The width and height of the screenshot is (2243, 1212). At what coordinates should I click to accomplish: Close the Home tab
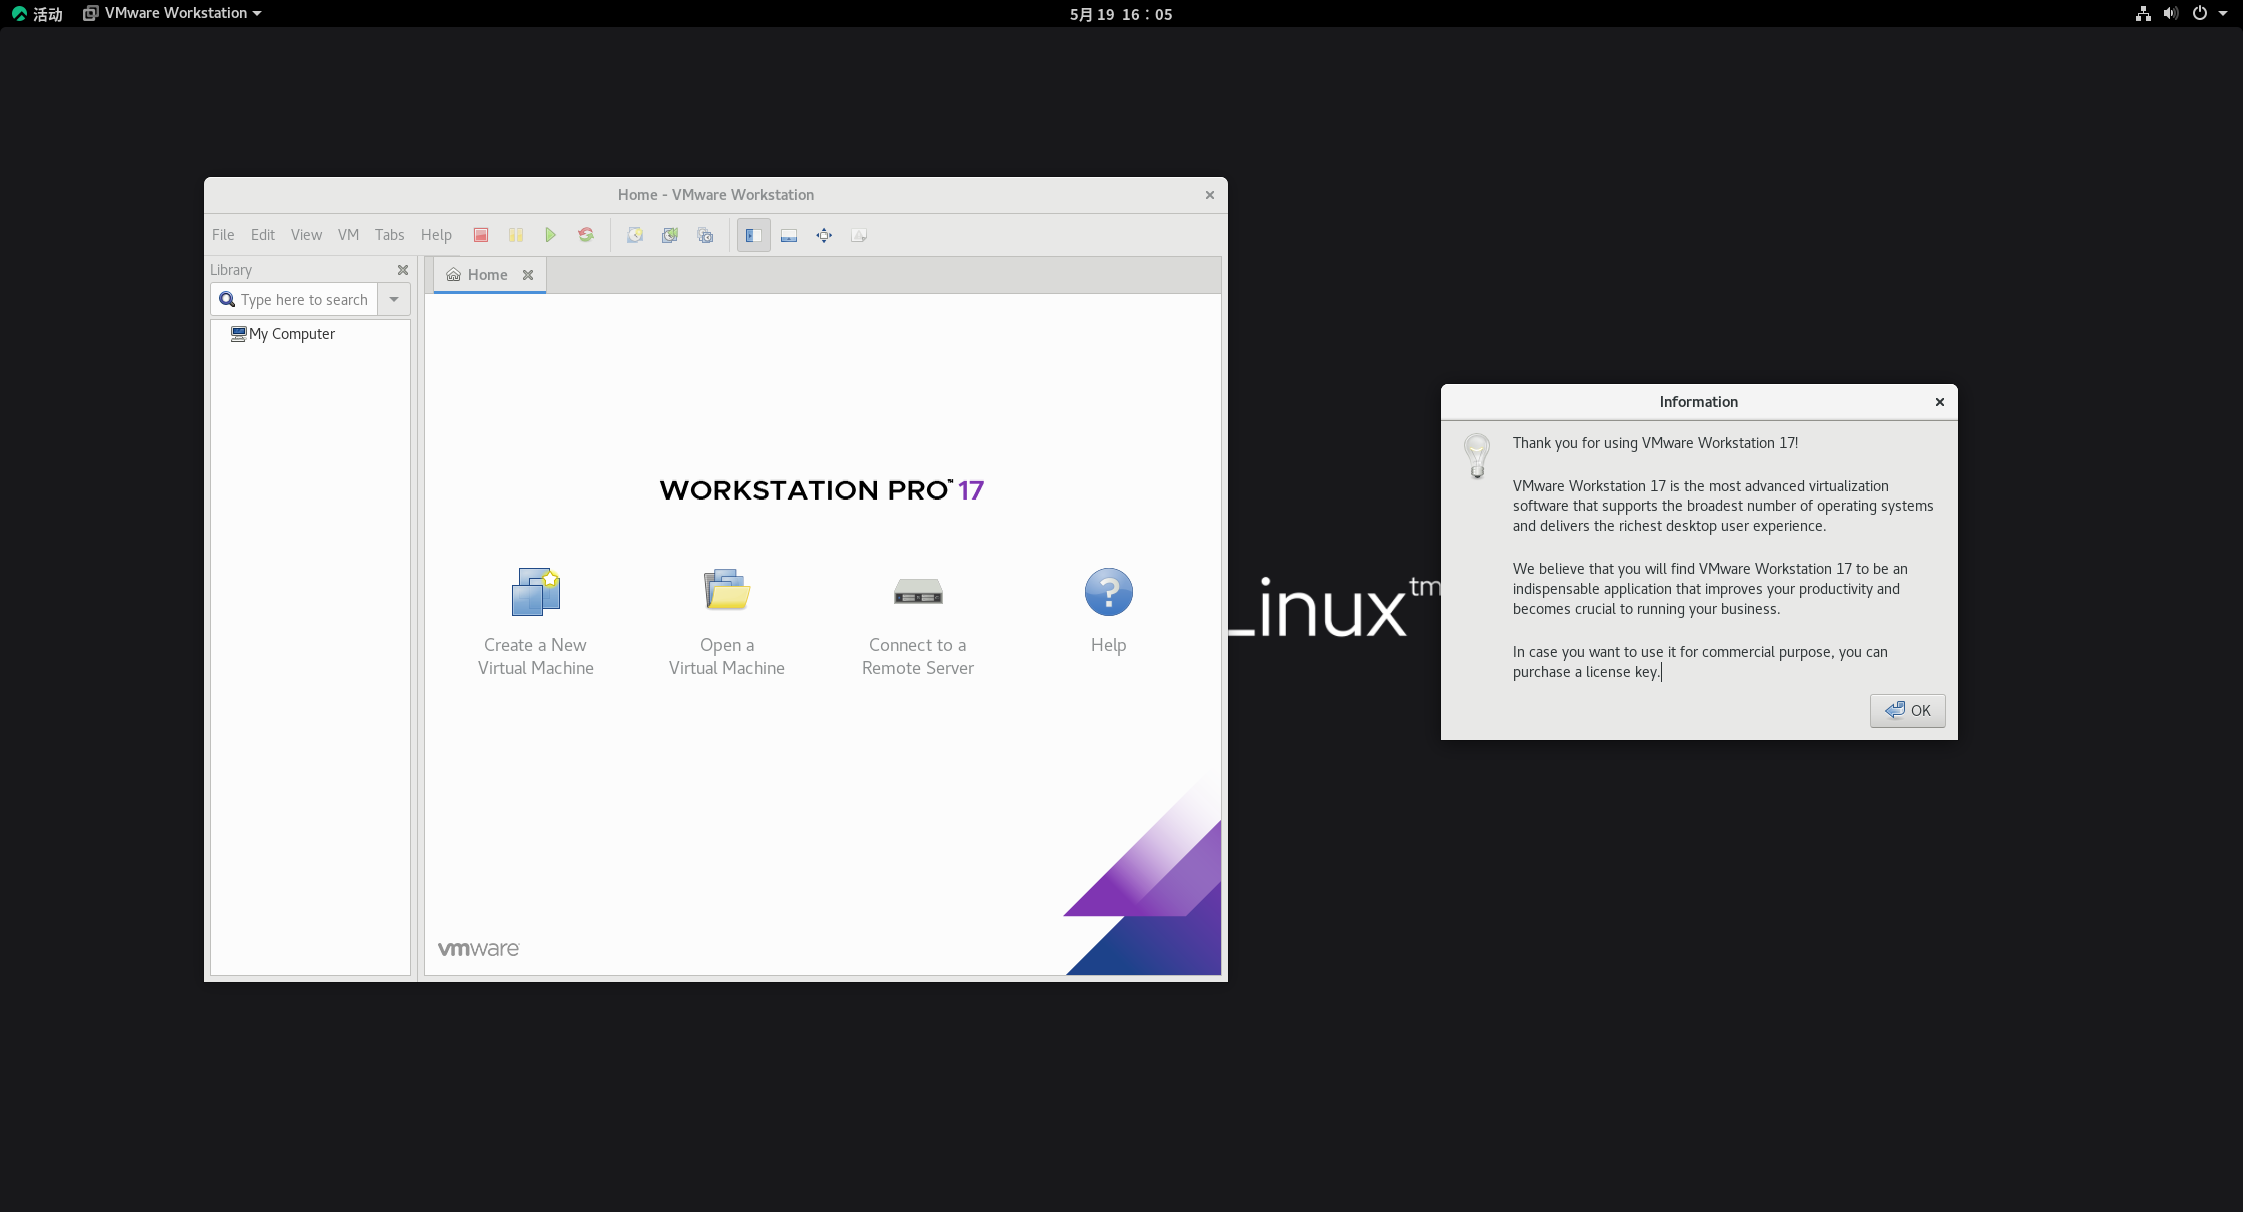tap(528, 275)
